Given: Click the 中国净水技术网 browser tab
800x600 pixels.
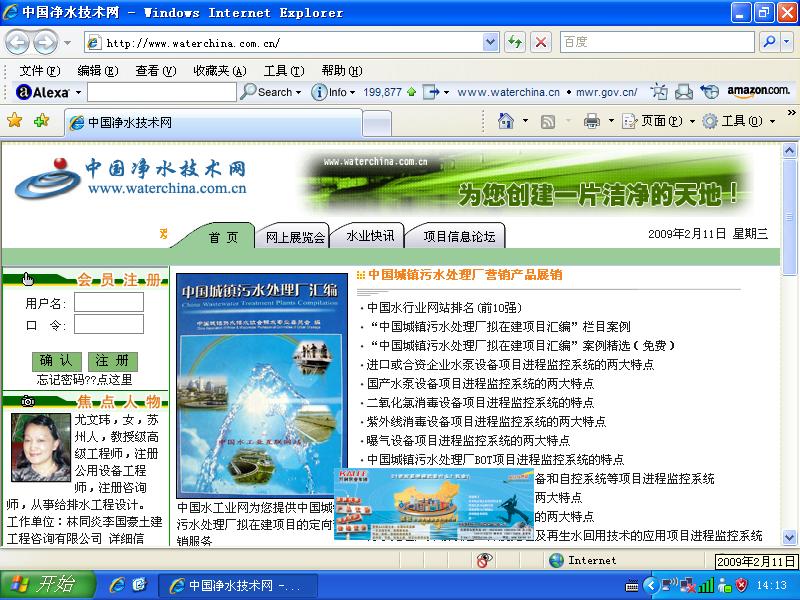Looking at the screenshot, I should (x=213, y=122).
